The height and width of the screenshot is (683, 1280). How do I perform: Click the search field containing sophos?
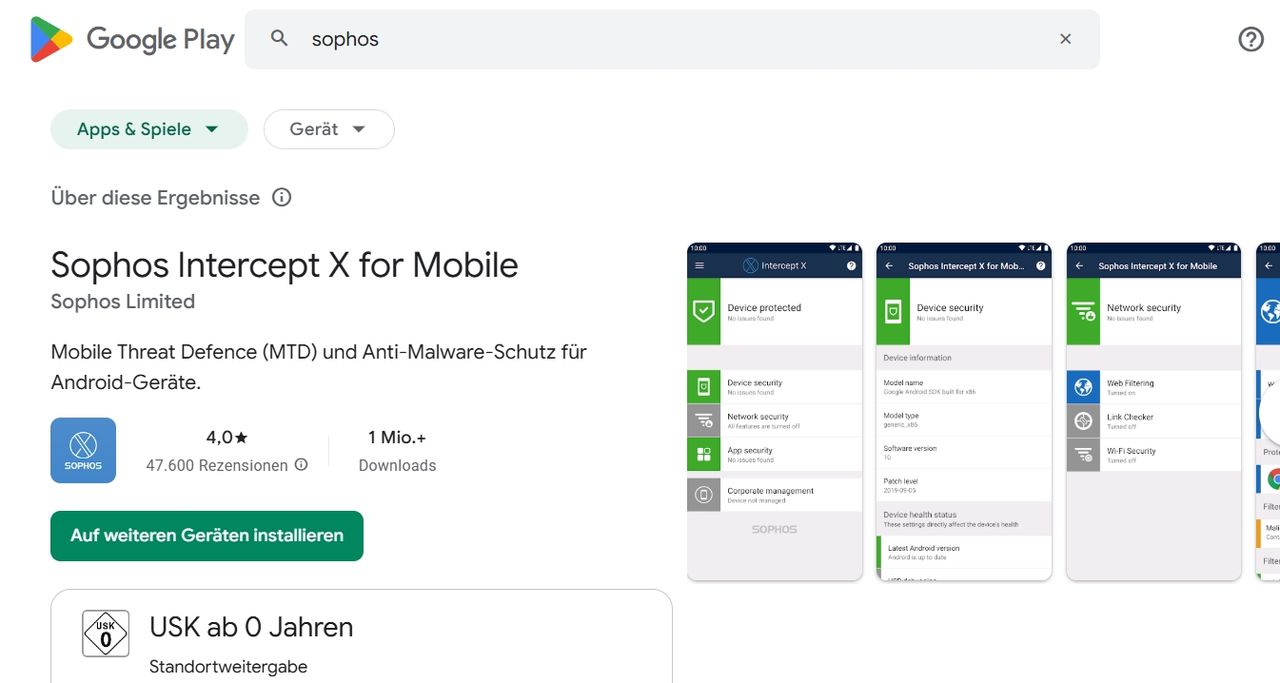point(672,39)
